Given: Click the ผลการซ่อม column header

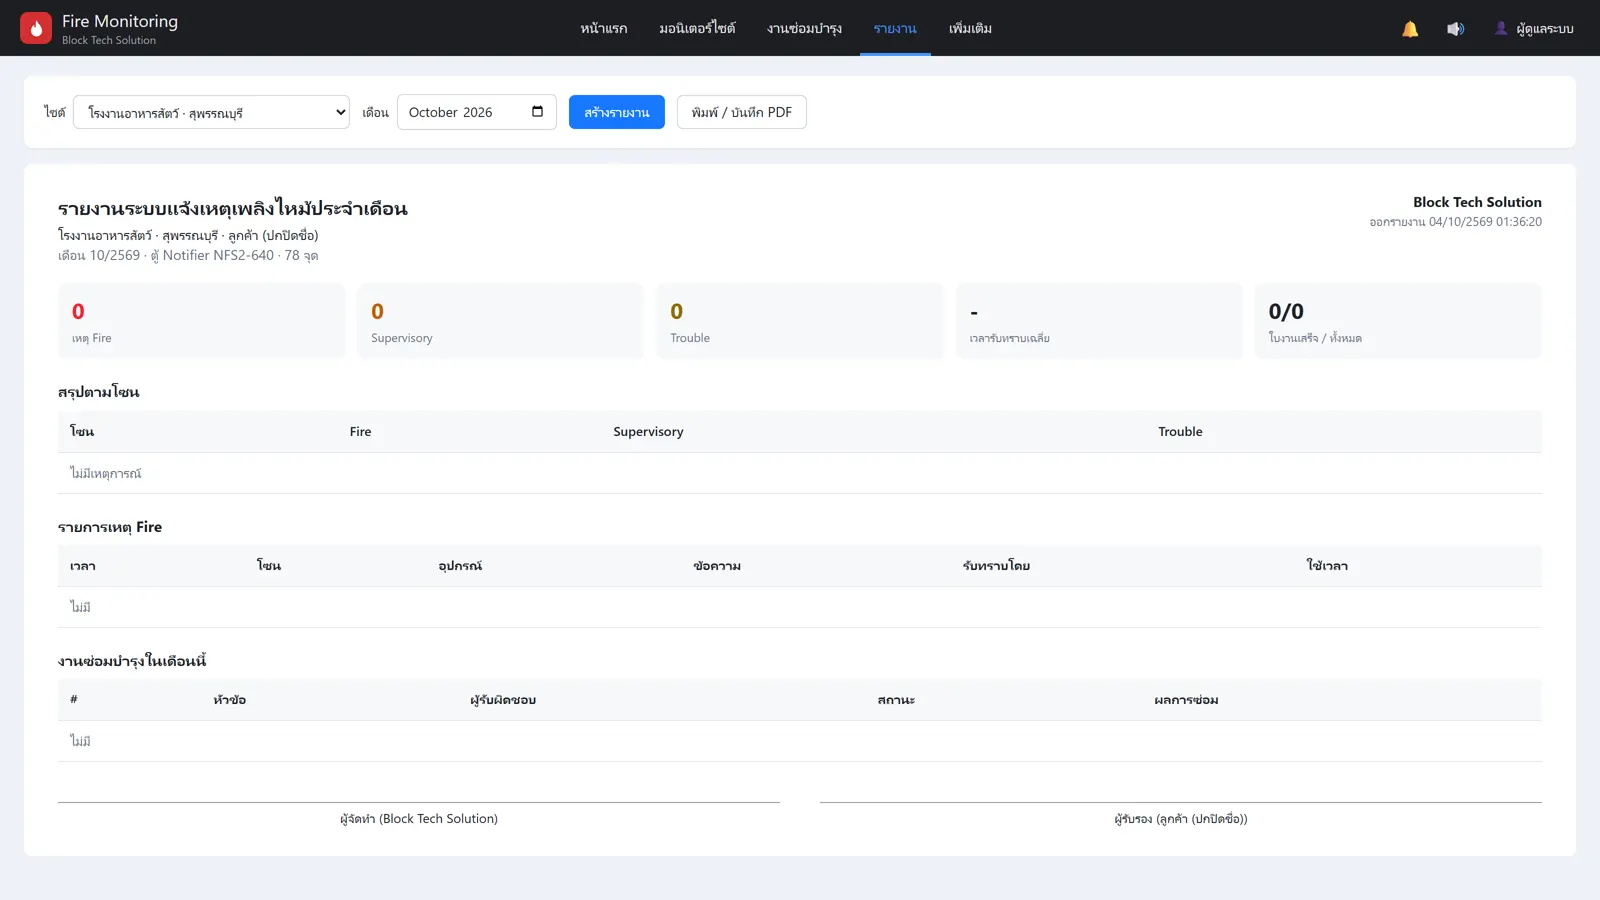Looking at the screenshot, I should click(x=1186, y=700).
